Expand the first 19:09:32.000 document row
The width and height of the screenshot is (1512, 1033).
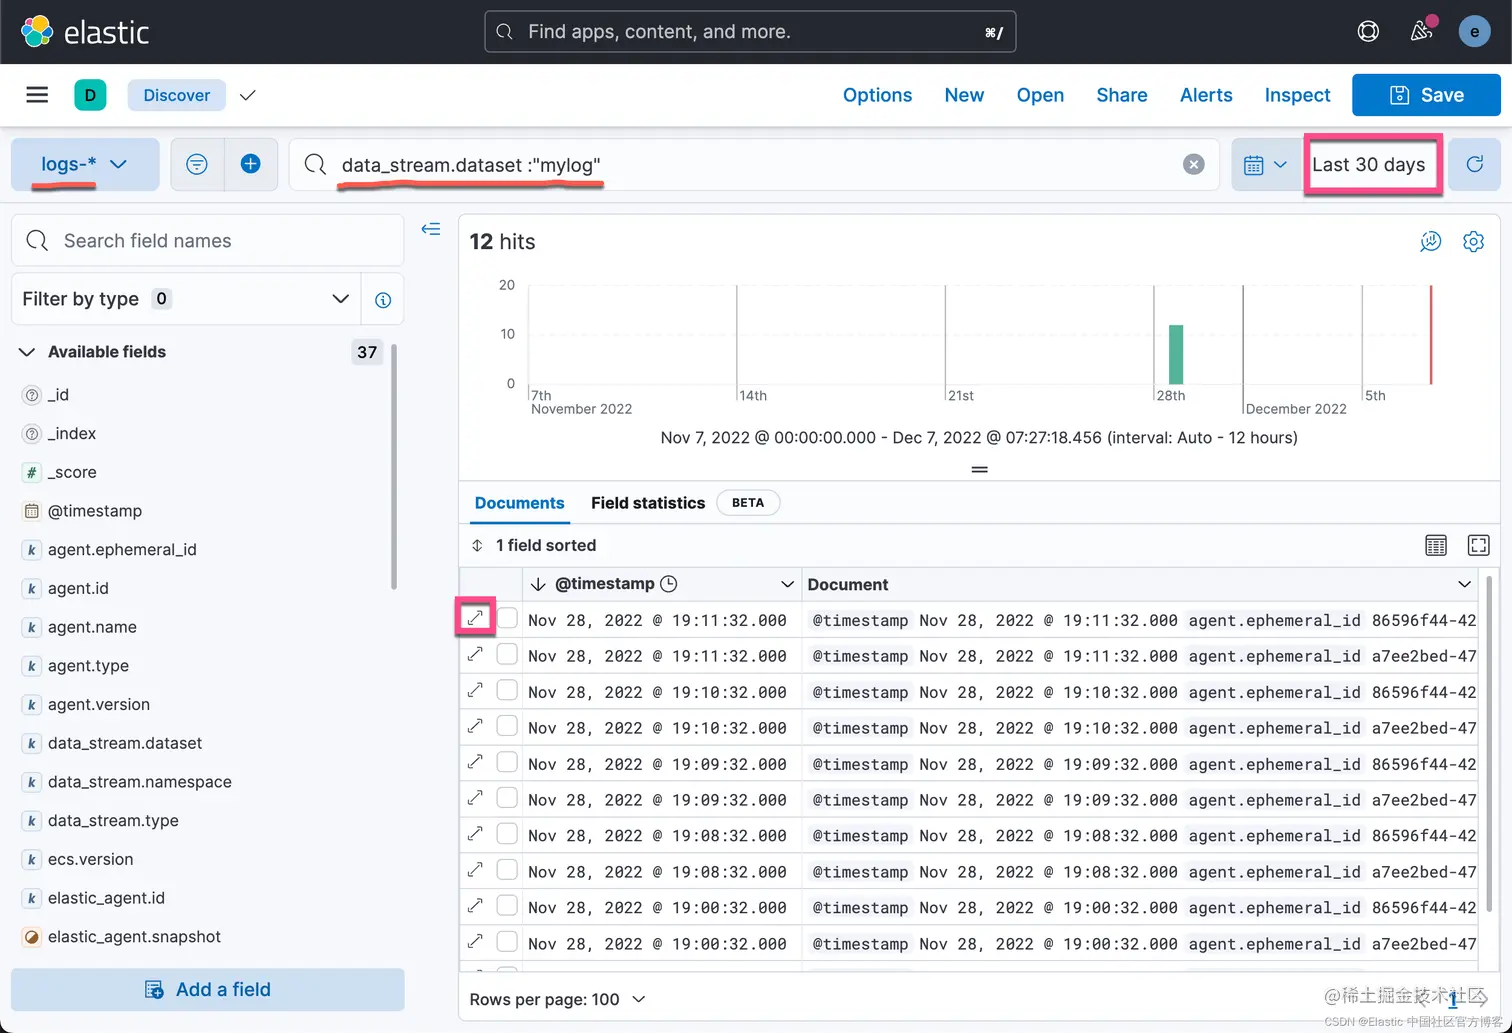coord(475,762)
